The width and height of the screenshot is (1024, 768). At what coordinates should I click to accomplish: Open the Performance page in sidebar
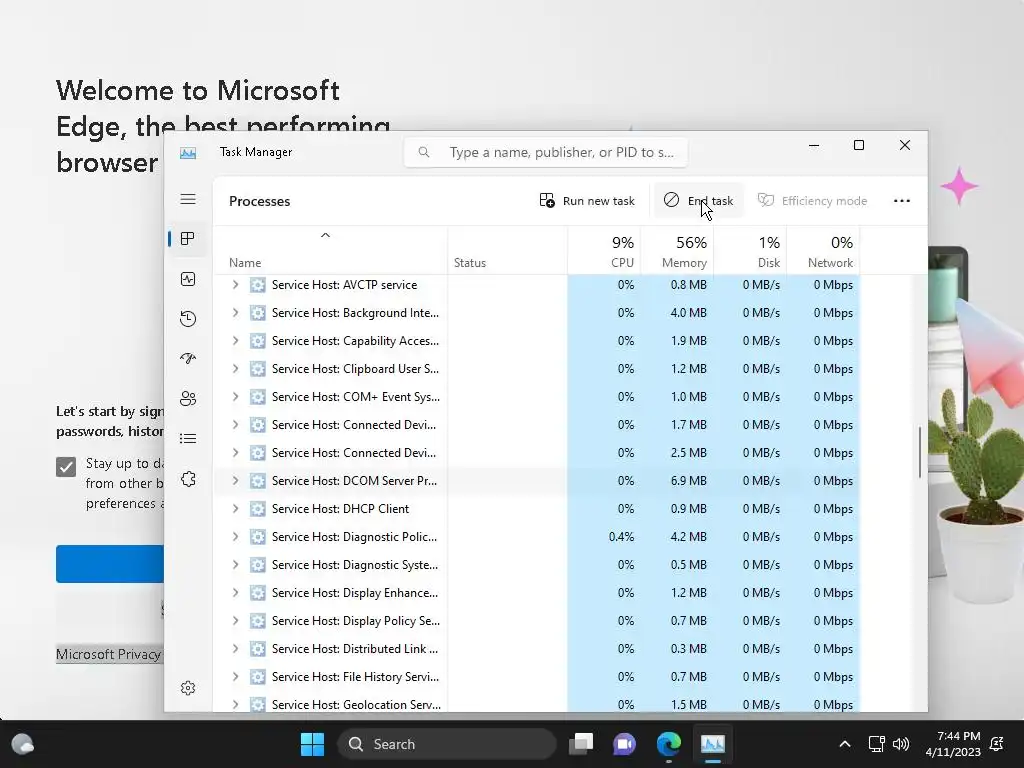pos(188,280)
